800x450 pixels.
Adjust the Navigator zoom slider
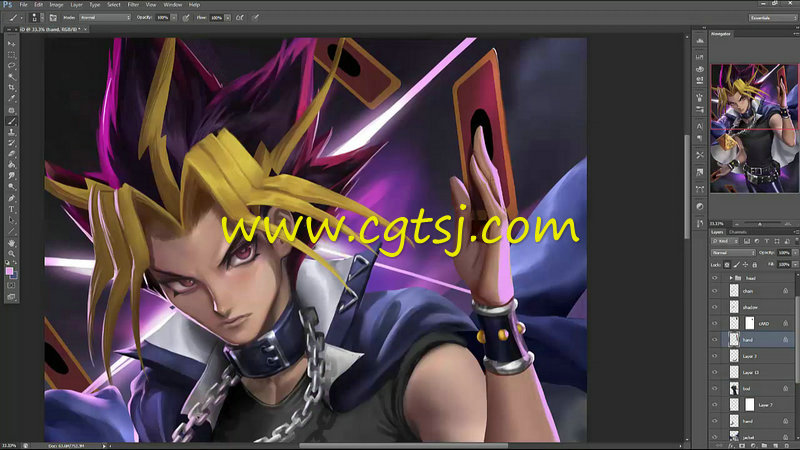760,223
